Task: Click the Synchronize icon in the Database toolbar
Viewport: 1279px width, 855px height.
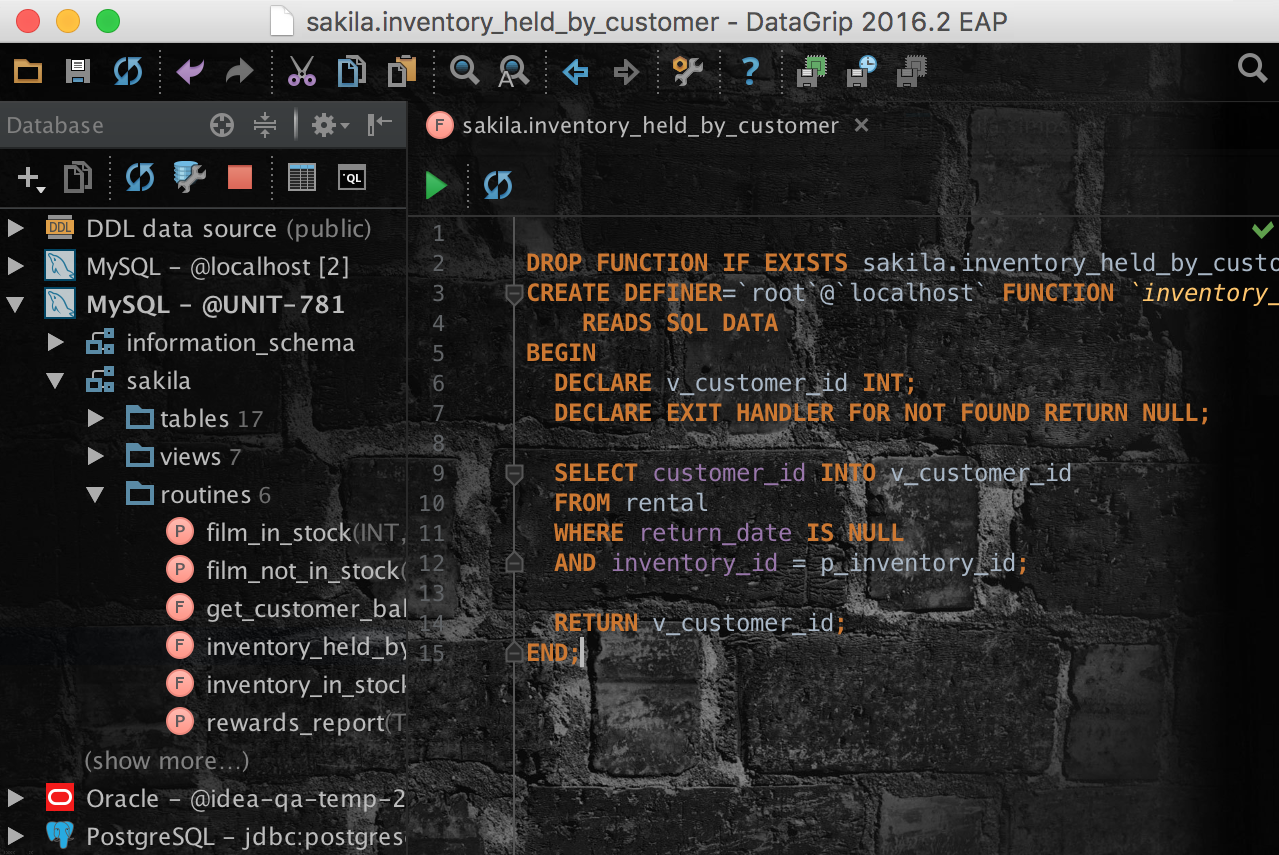Action: [x=139, y=178]
